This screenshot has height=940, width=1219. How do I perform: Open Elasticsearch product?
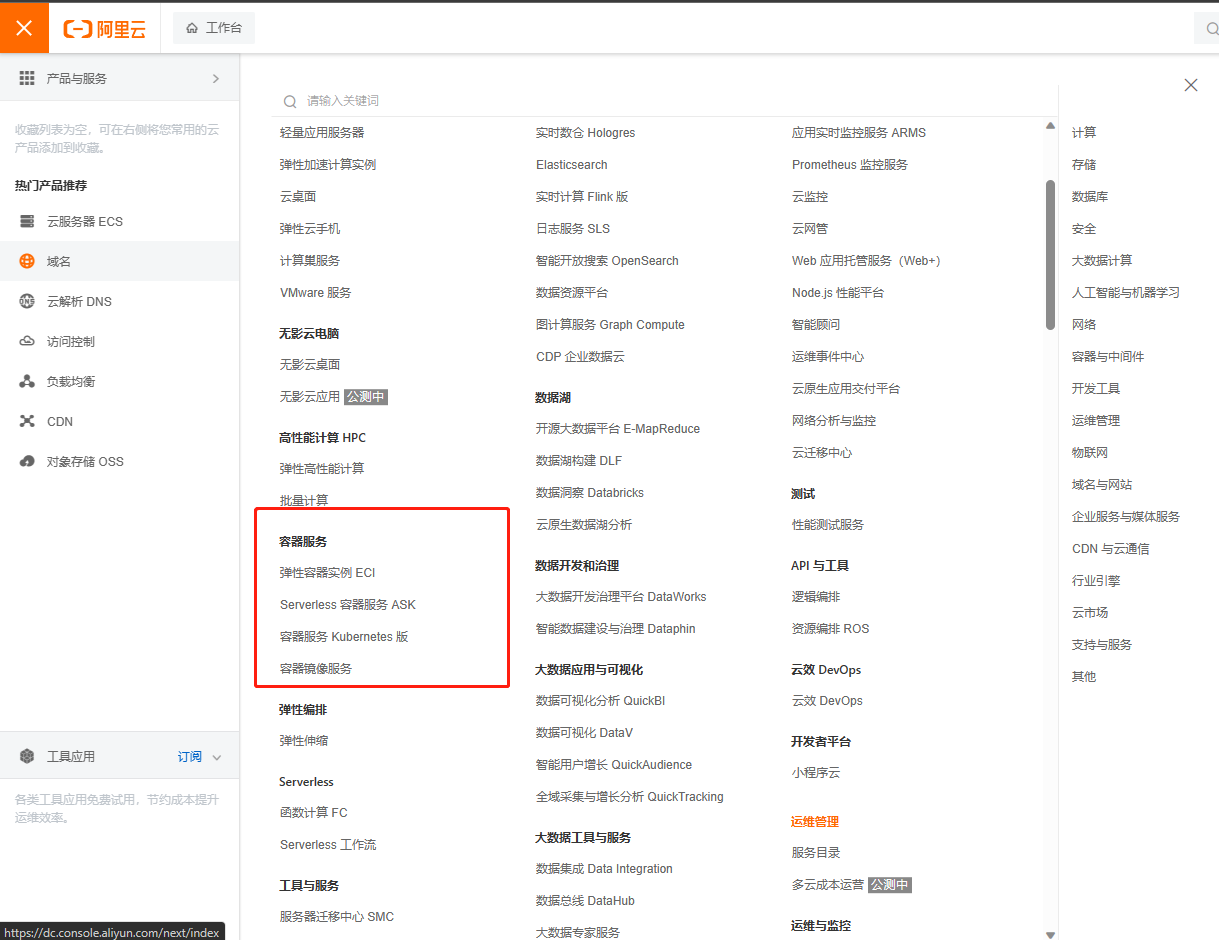(572, 164)
